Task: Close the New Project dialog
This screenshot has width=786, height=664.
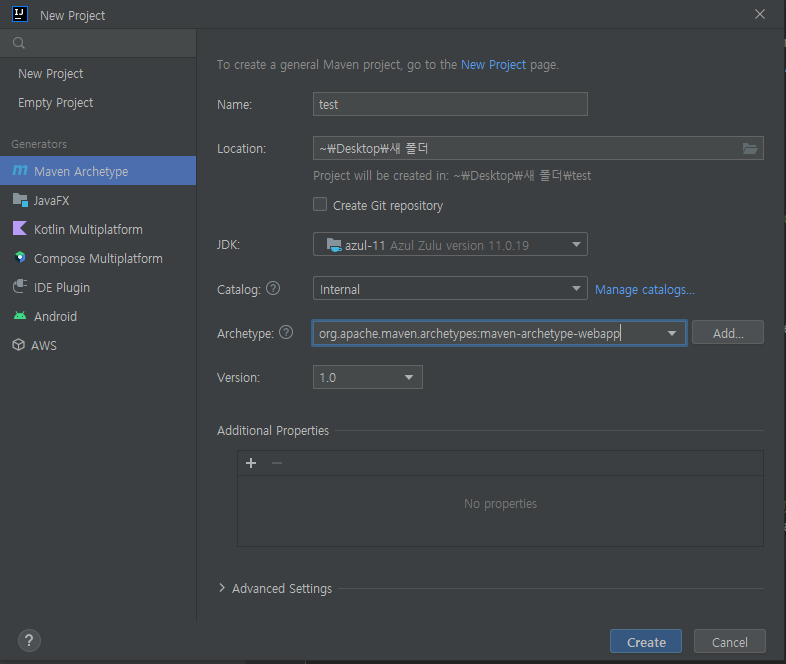Action: point(760,14)
